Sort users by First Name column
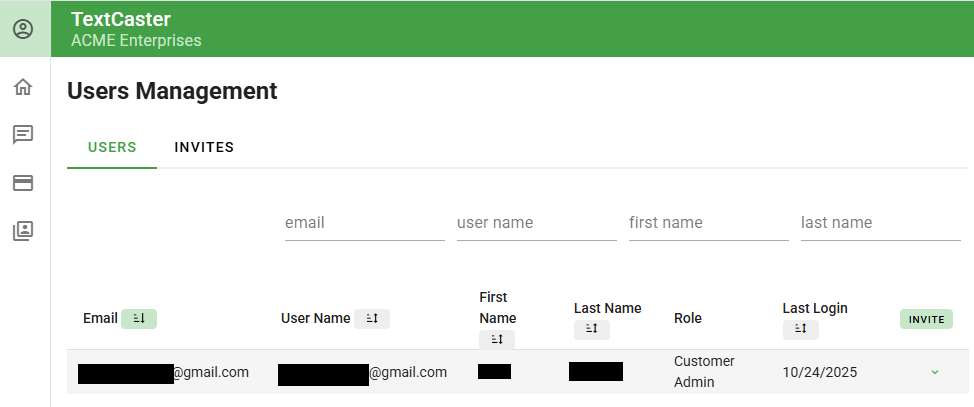This screenshot has height=407, width=974. pos(497,340)
